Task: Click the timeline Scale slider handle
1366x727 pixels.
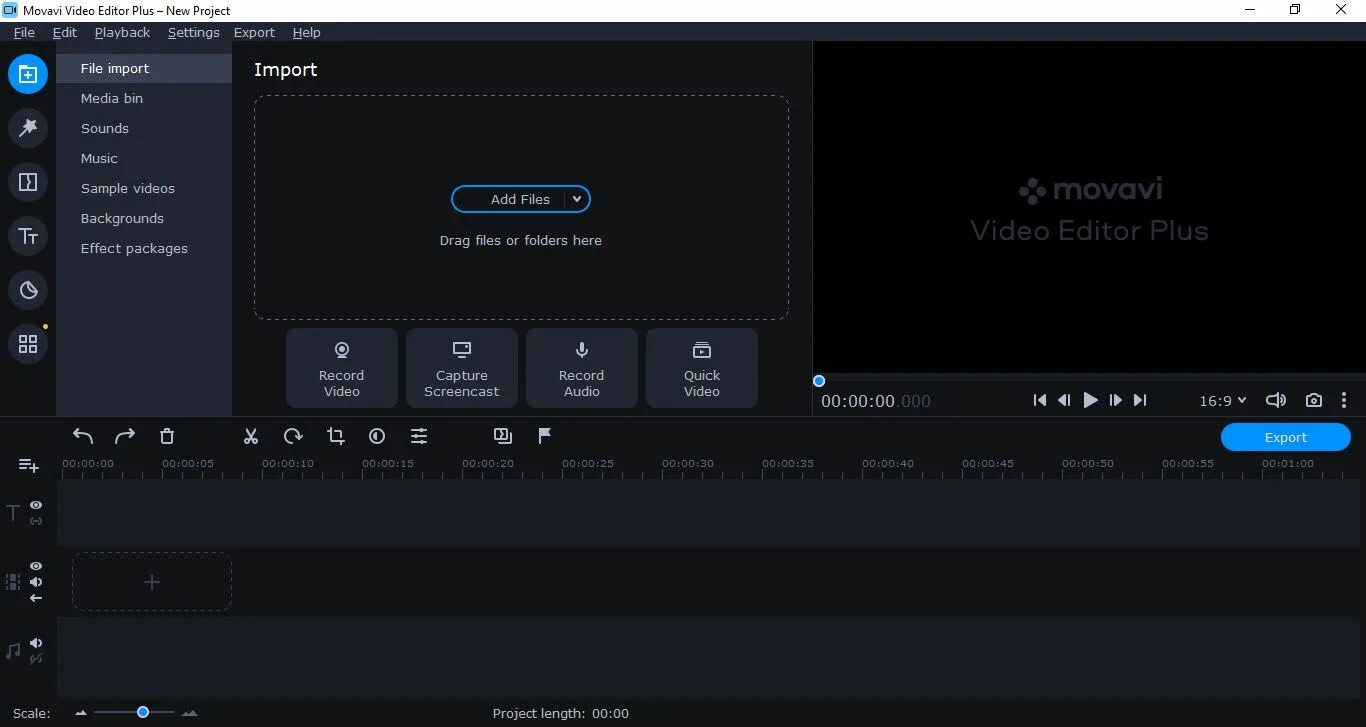Action: 143,712
